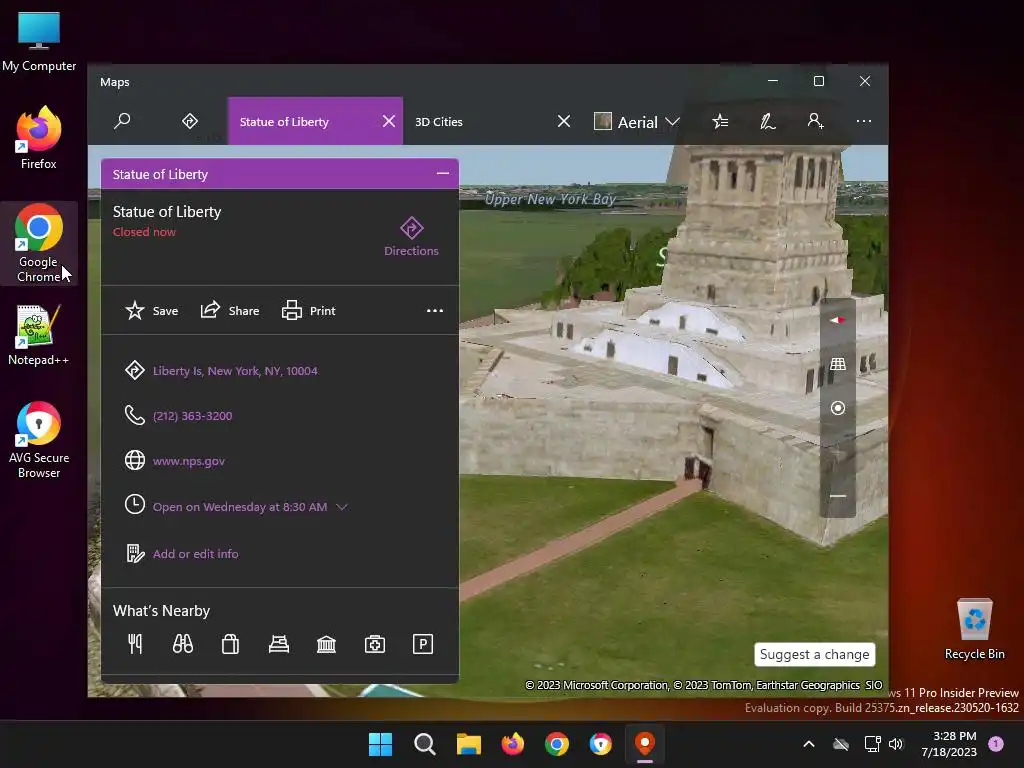Minimize the Statue of Liberty card
1024x768 pixels.
(x=443, y=174)
